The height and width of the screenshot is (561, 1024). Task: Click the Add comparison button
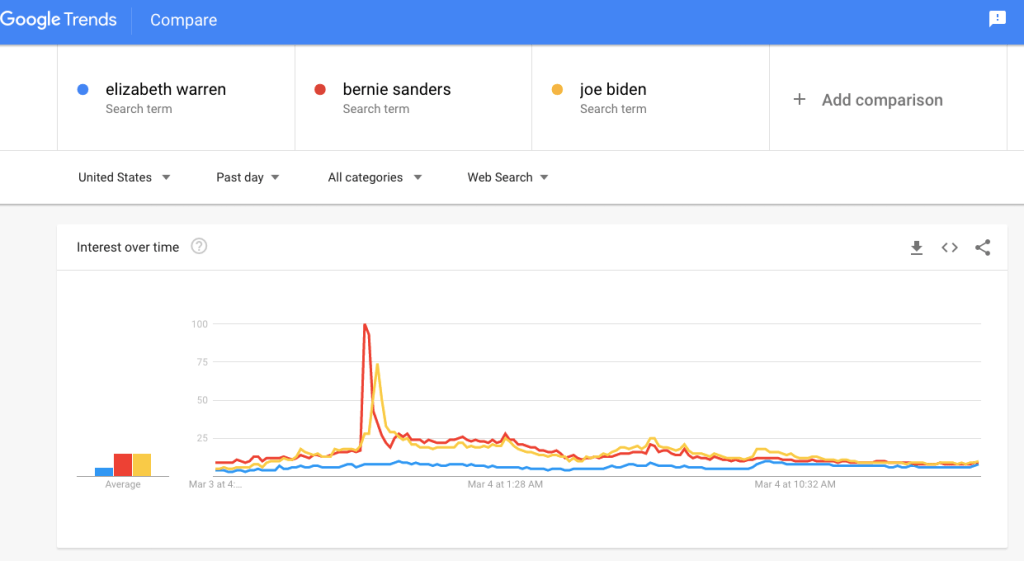point(881,100)
